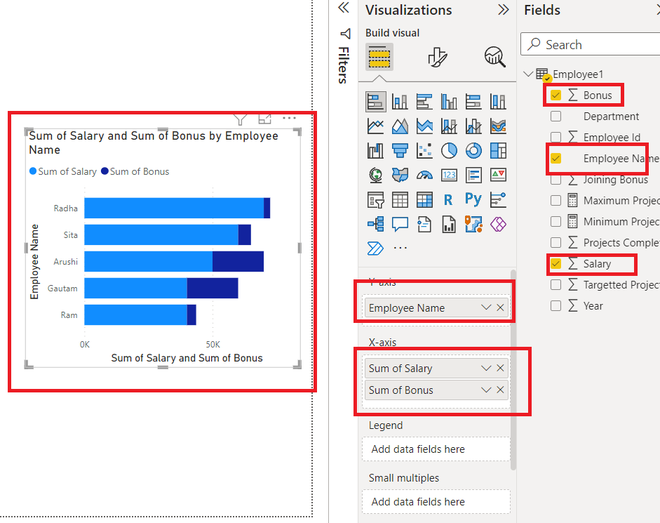Choose the Clustered column chart visual
This screenshot has width=660, height=523.
coord(449,101)
